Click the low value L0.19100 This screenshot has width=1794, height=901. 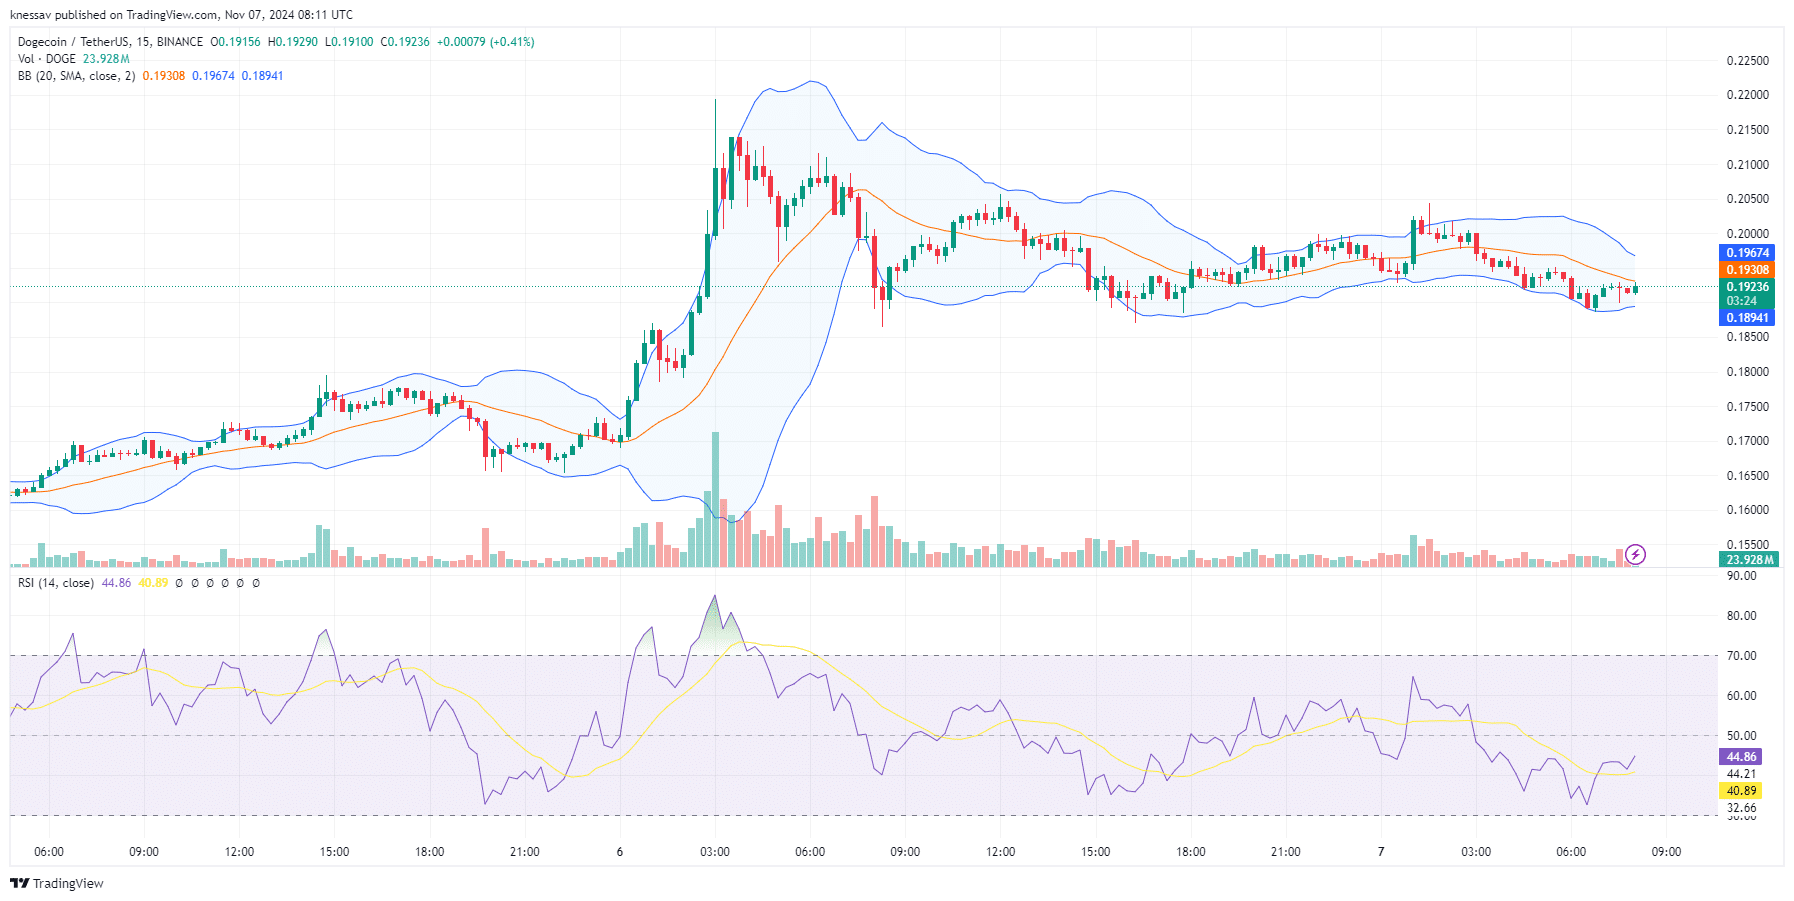tap(349, 42)
